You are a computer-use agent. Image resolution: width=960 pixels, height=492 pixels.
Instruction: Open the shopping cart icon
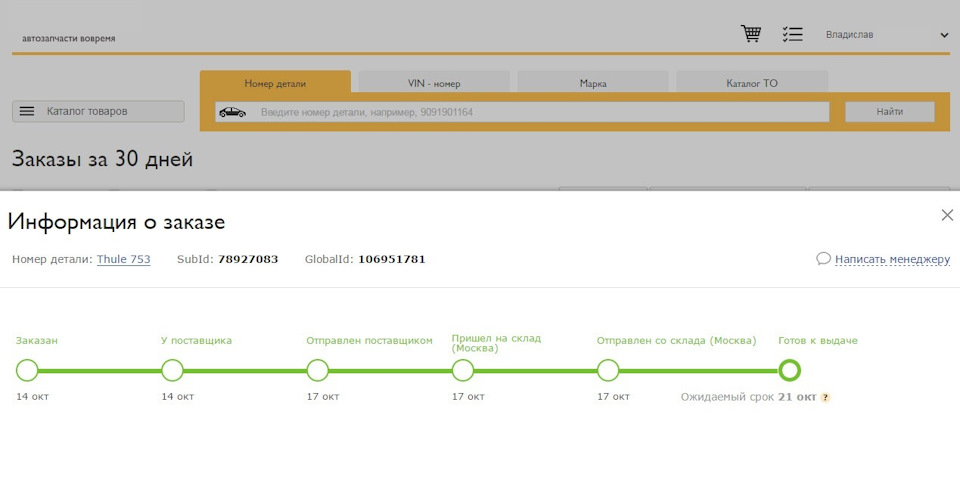(x=751, y=34)
